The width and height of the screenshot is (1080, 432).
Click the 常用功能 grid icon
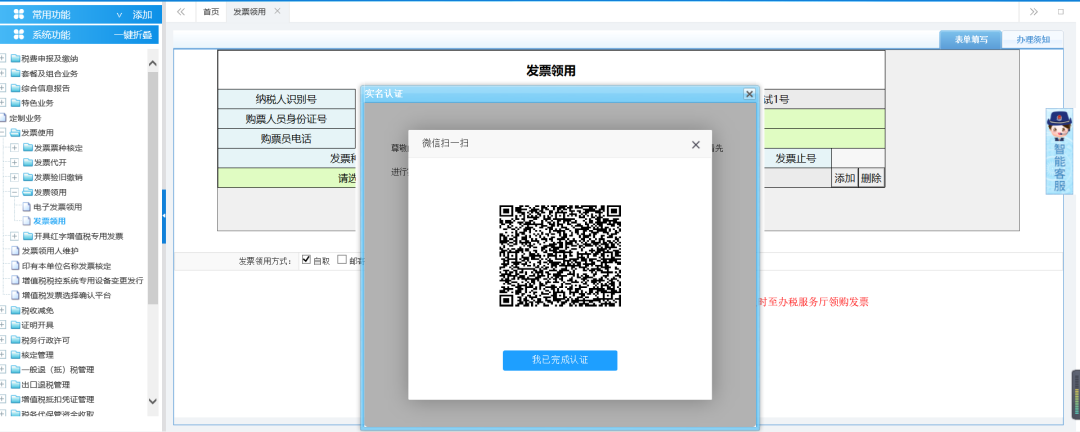(19, 14)
